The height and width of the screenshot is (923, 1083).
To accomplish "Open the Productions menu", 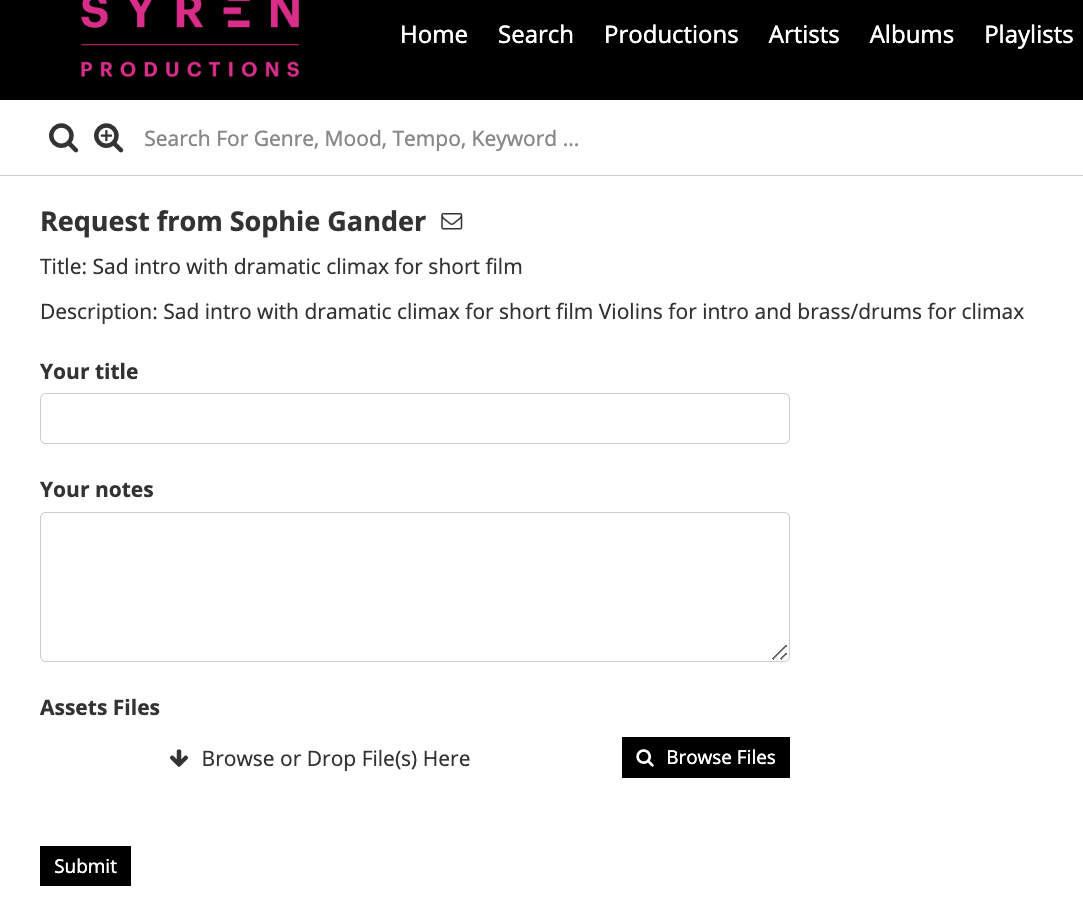I will click(x=671, y=34).
